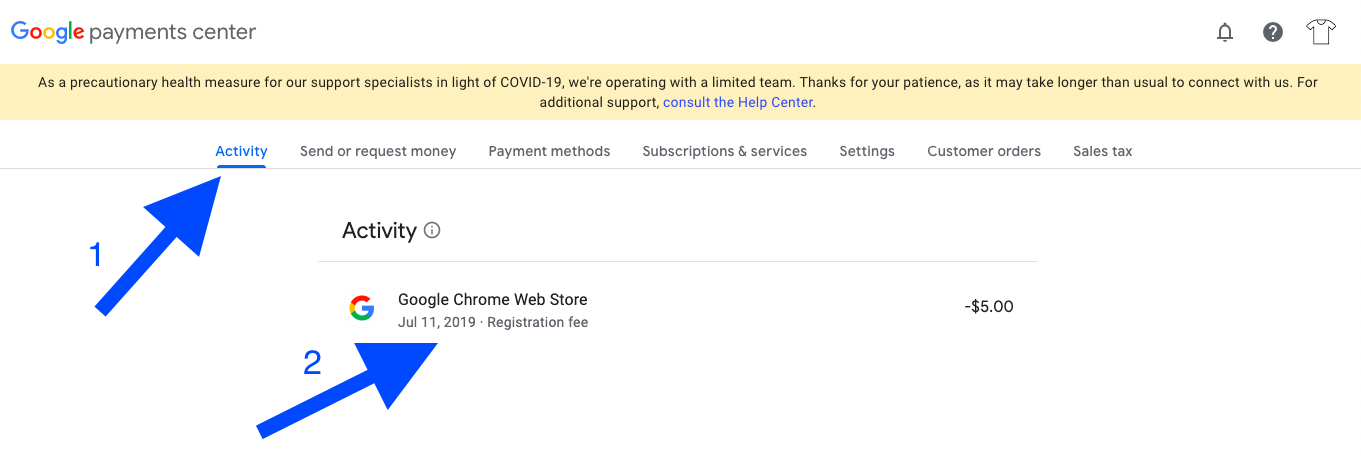Screen dimensions: 1361x463
Task: Switch to the Activity tab
Action: tap(241, 152)
